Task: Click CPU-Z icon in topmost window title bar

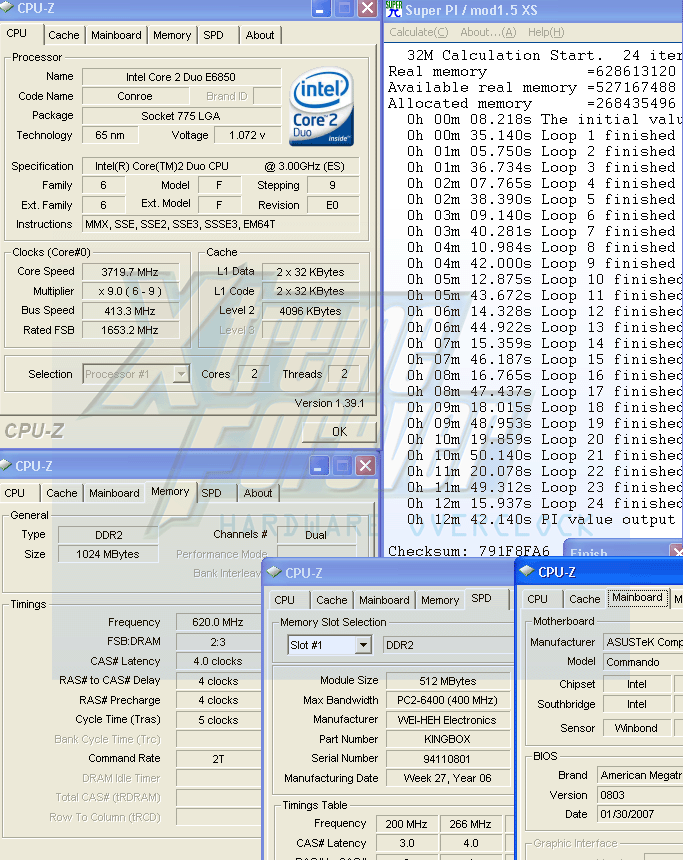Action: pos(6,8)
